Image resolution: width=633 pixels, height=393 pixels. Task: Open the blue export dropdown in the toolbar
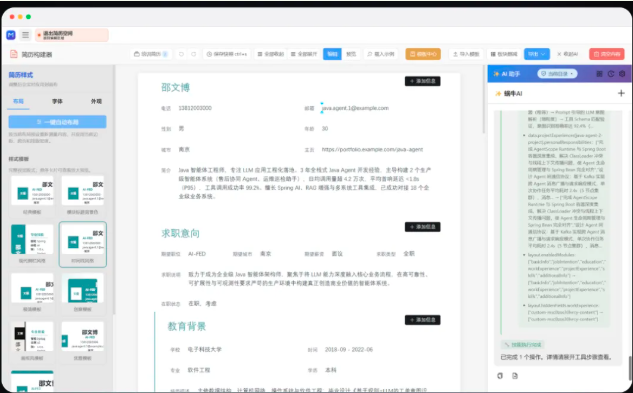[537, 54]
